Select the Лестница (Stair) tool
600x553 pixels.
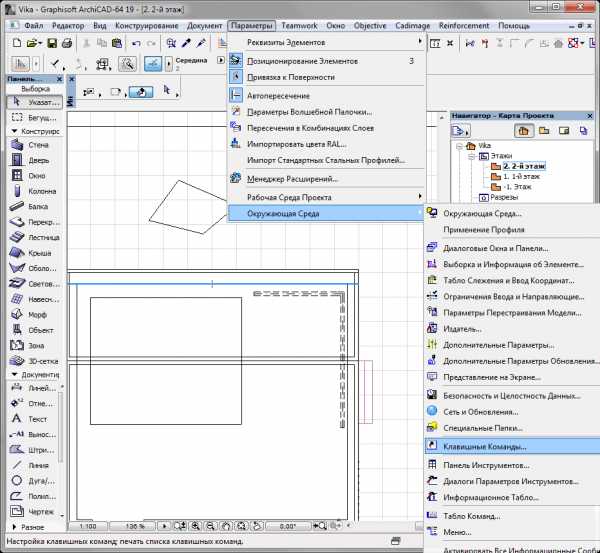pyautogui.click(x=34, y=237)
